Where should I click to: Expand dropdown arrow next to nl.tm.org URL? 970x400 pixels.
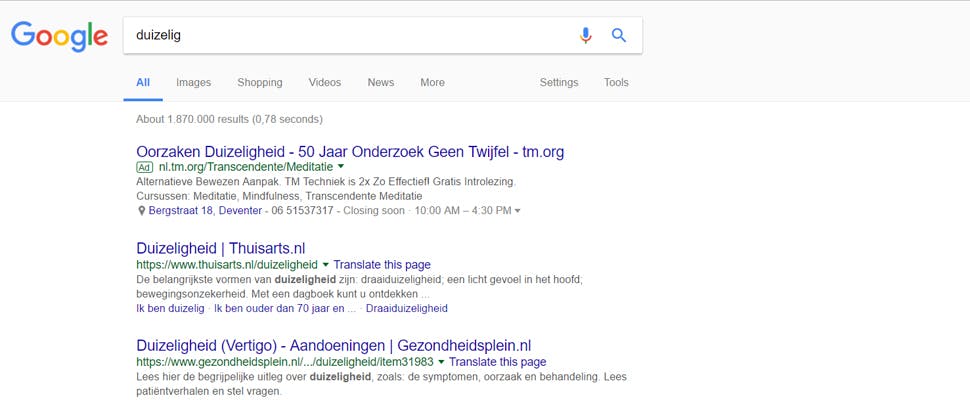click(x=341, y=167)
